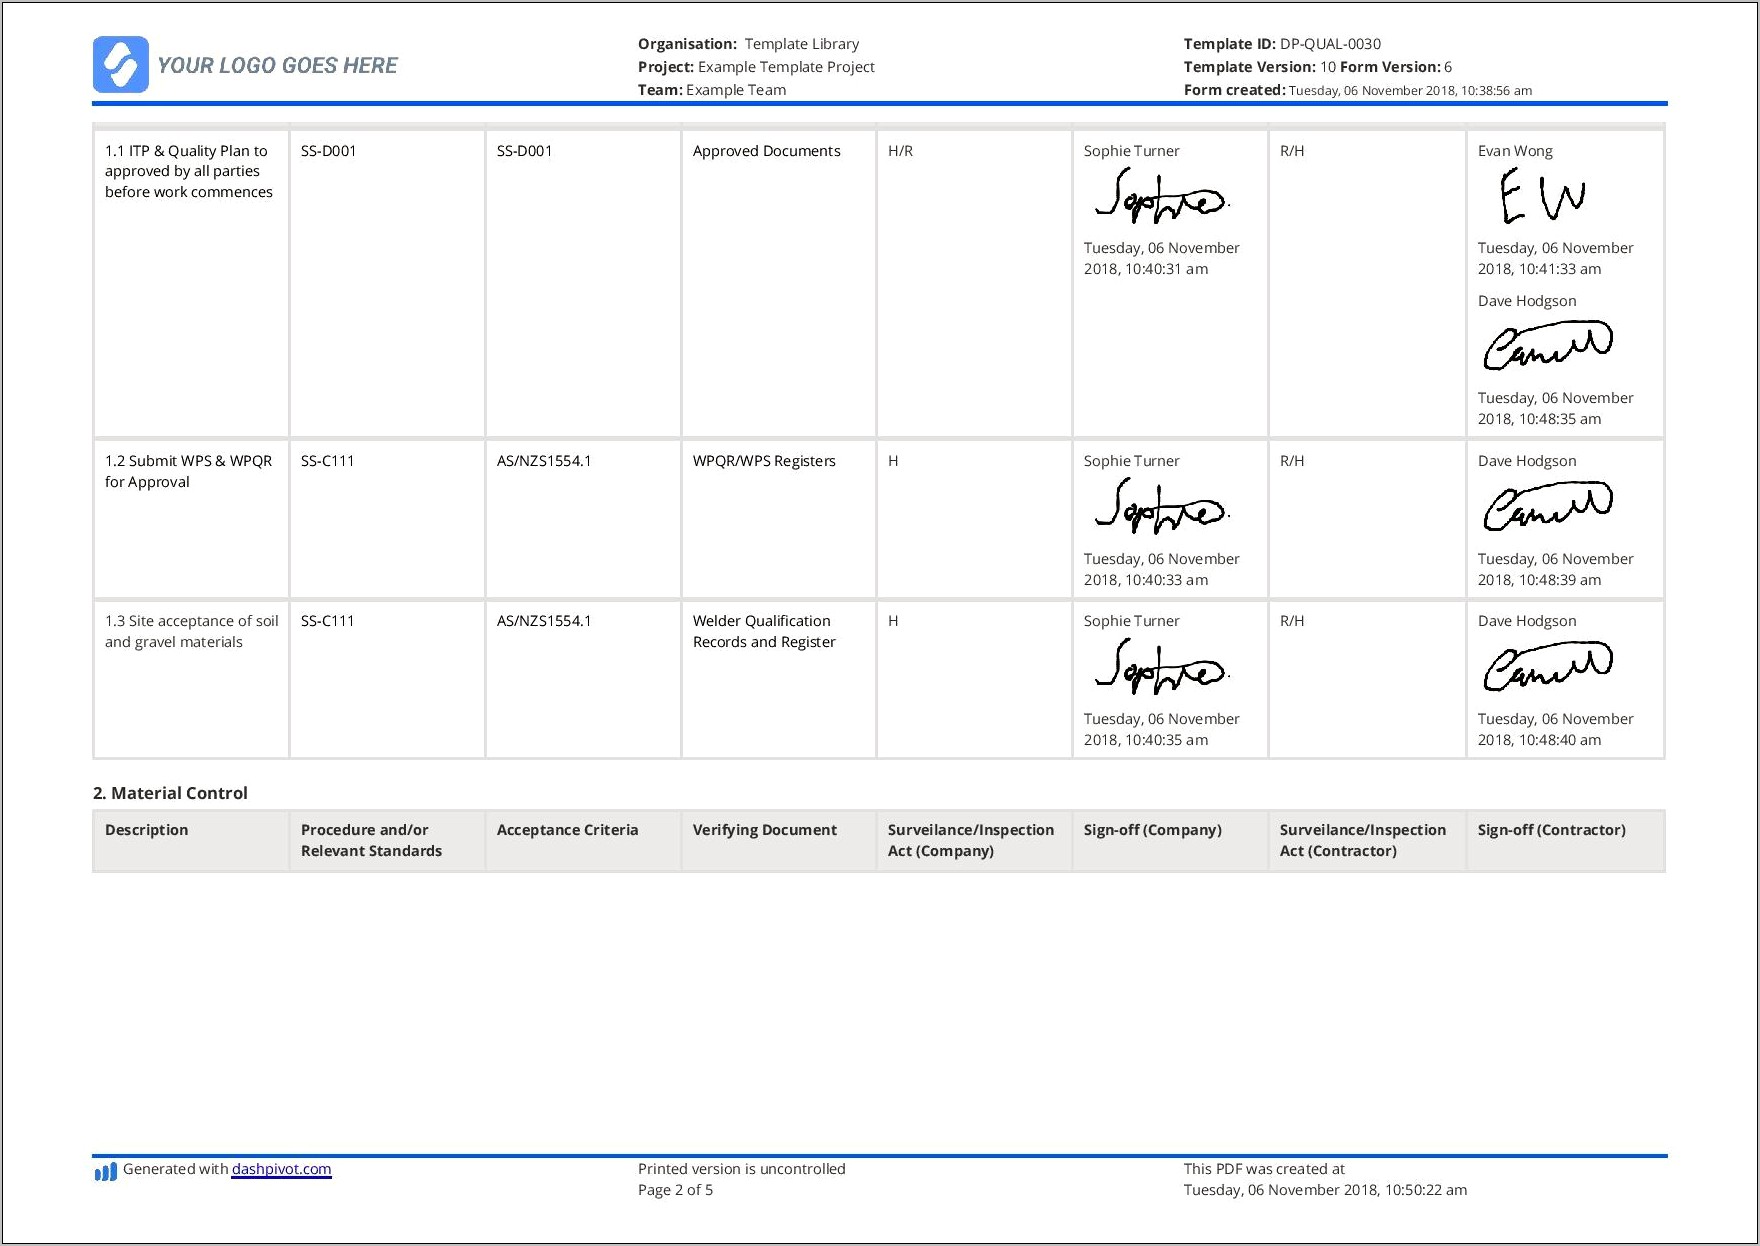Viewport: 1760px width, 1246px height.
Task: Click 'Page 2 of 5' footer text
Action: point(675,1190)
